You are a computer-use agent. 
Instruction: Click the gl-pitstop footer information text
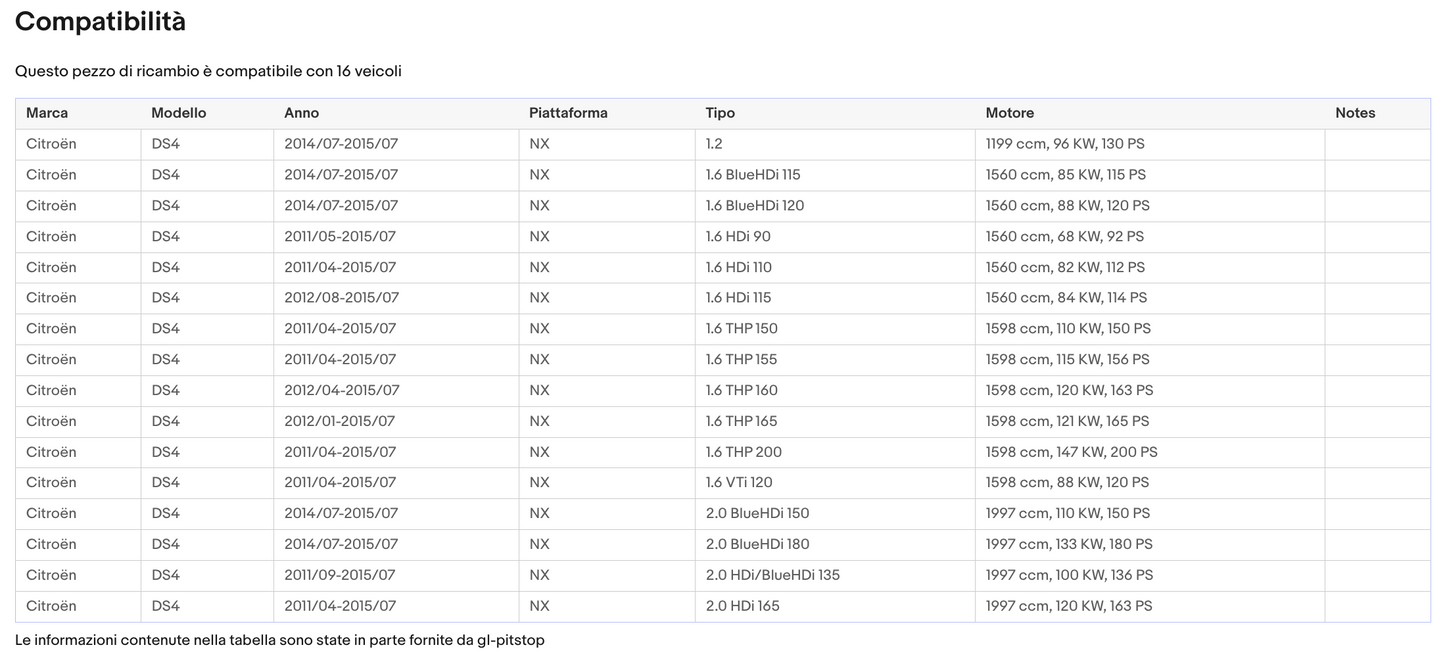(280, 640)
